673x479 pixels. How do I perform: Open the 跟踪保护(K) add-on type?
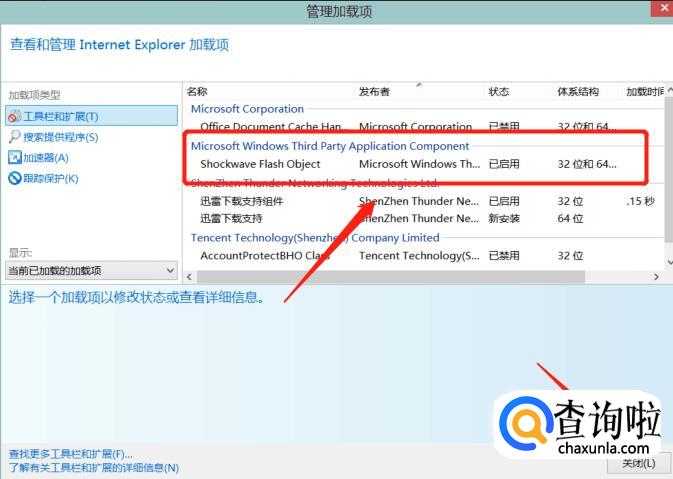[51, 179]
